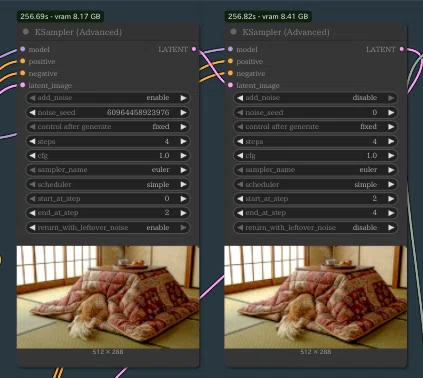Click the model input socket on left KSampler

pyautogui.click(x=22, y=49)
